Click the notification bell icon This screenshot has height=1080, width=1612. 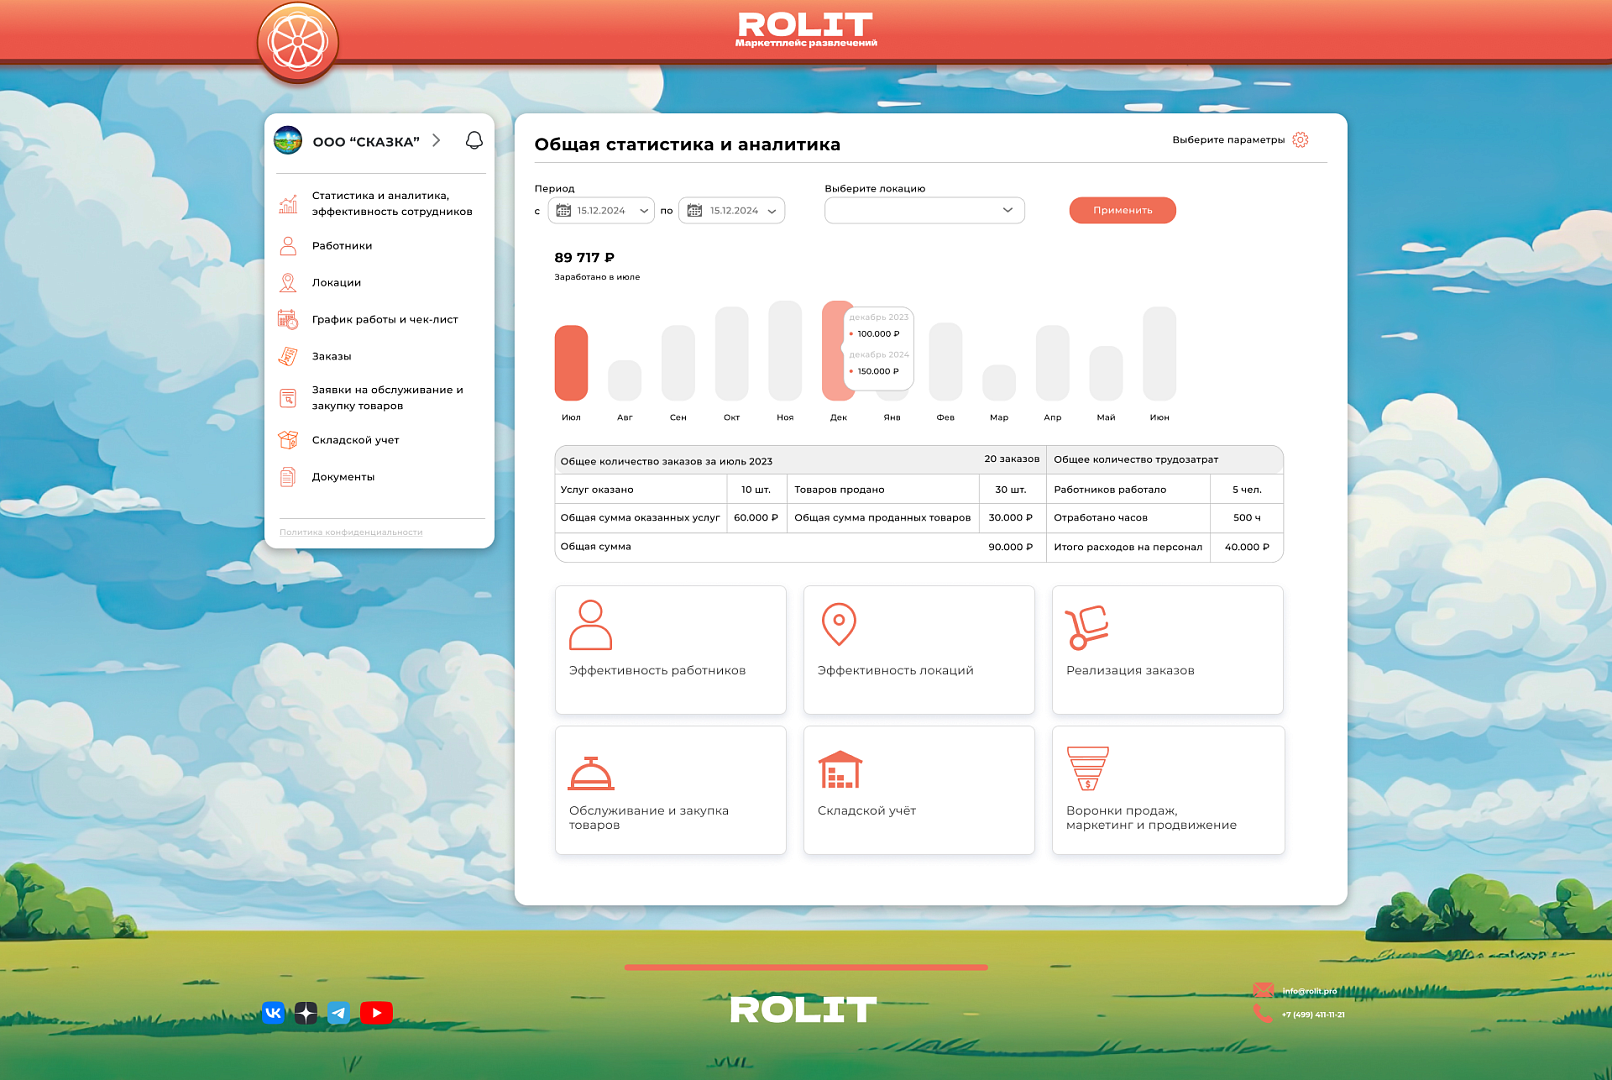474,141
